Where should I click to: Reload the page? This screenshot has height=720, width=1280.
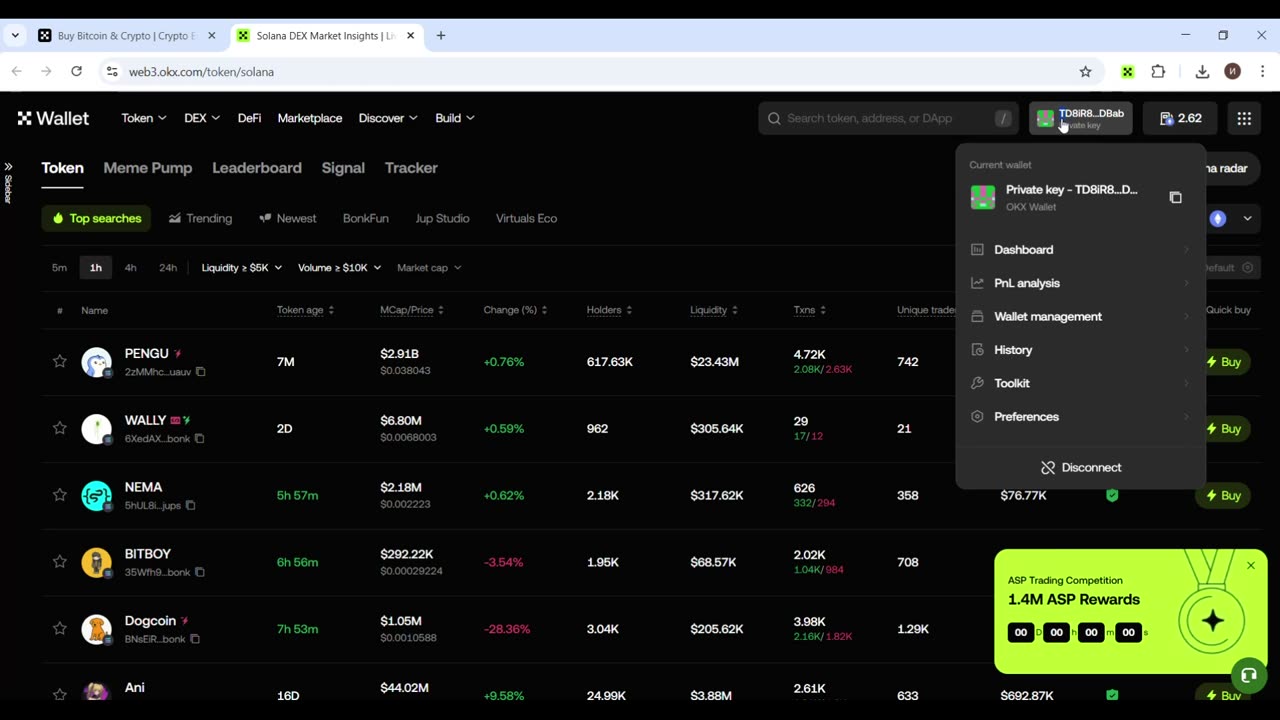tap(76, 72)
